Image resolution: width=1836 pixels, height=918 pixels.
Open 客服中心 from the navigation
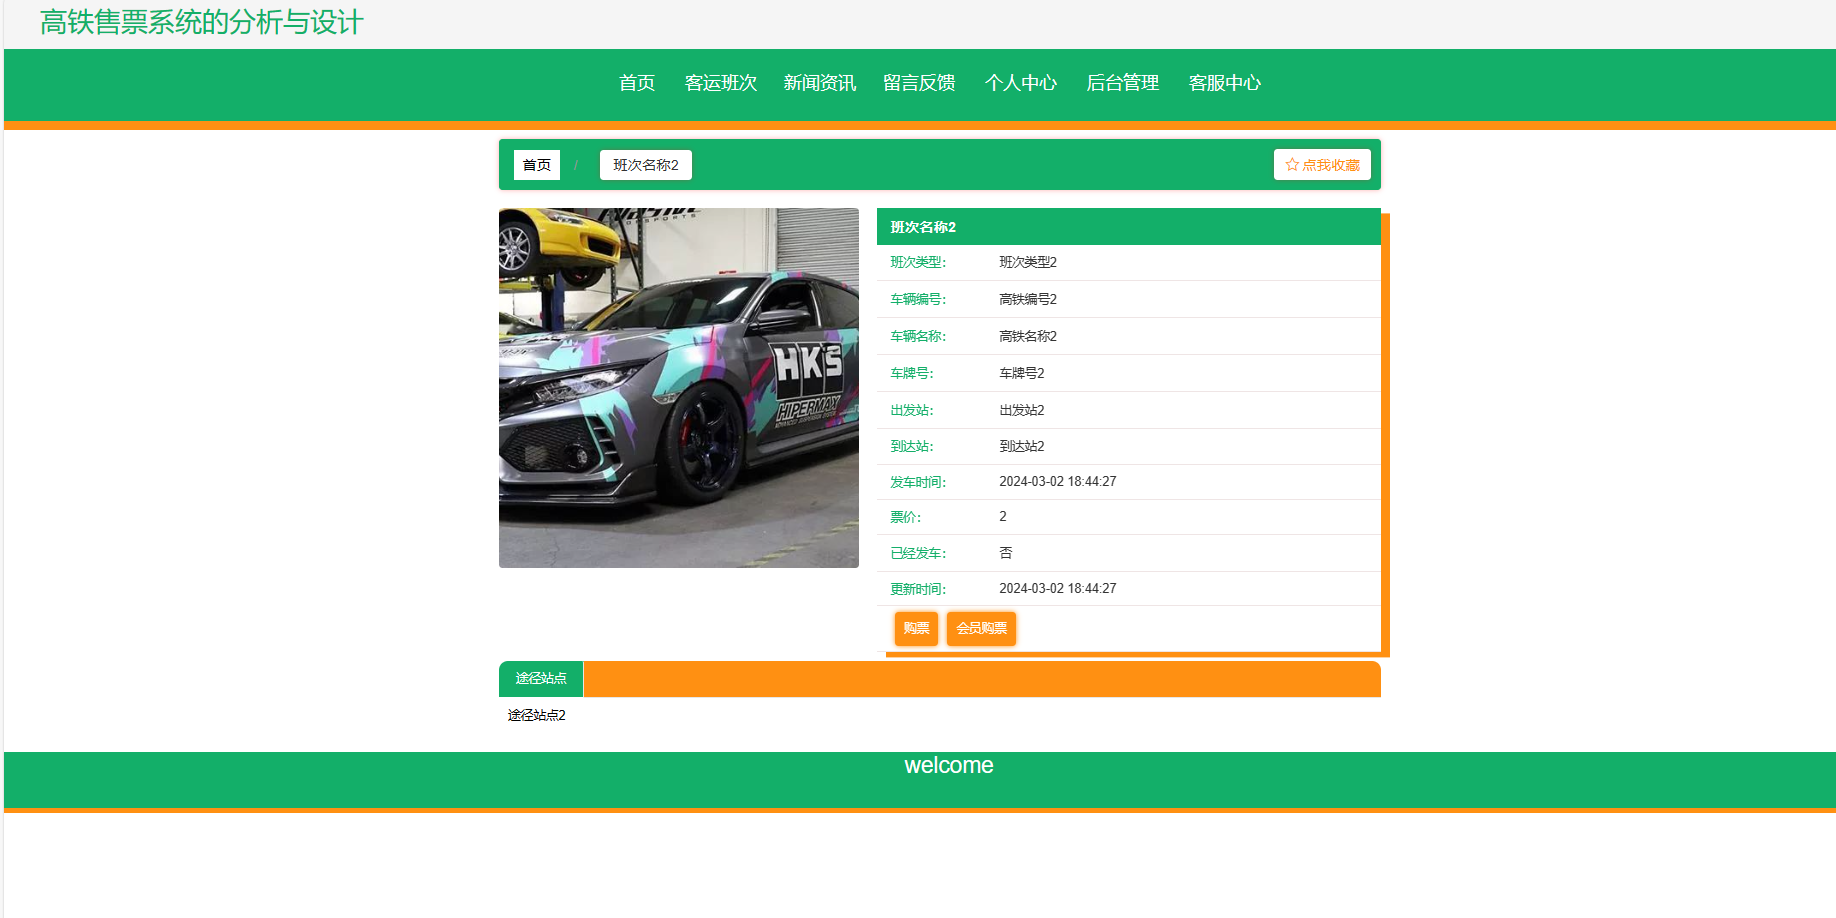point(1225,83)
